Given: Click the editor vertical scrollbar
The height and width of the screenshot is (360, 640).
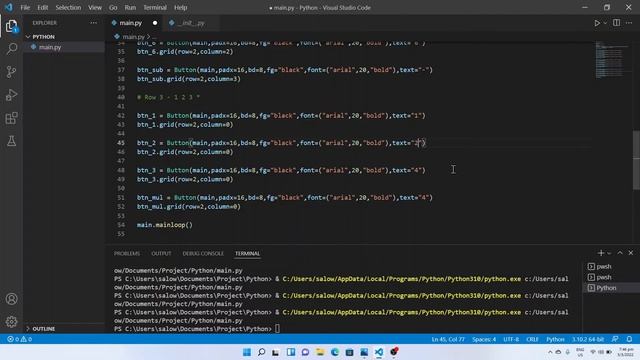Looking at the screenshot, I should [x=636, y=159].
